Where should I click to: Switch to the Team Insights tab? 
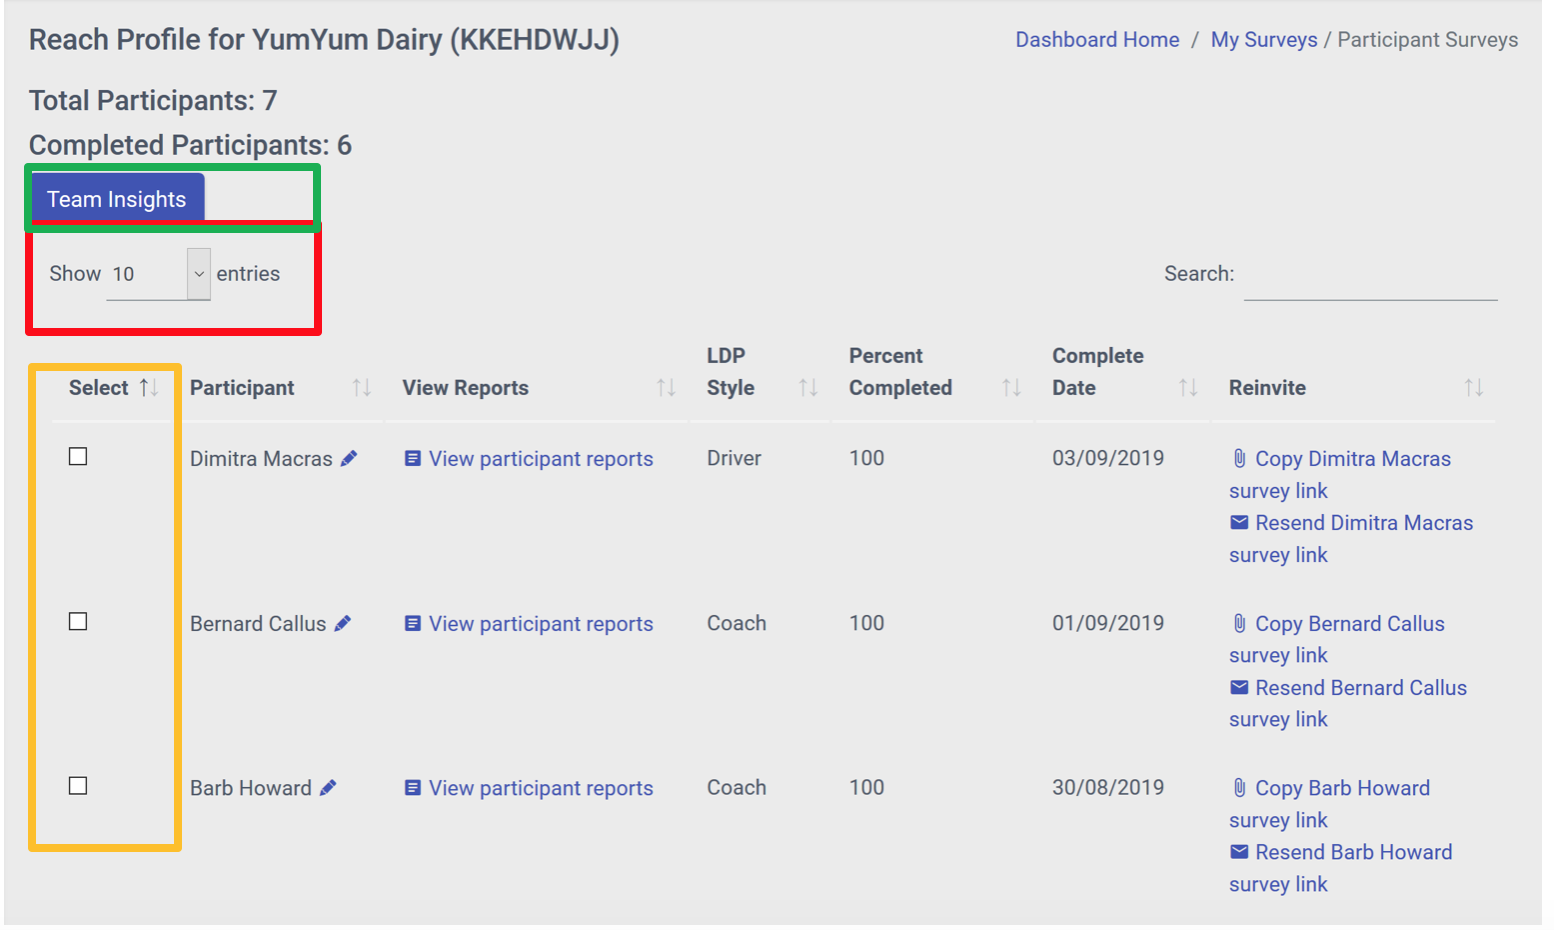(116, 198)
